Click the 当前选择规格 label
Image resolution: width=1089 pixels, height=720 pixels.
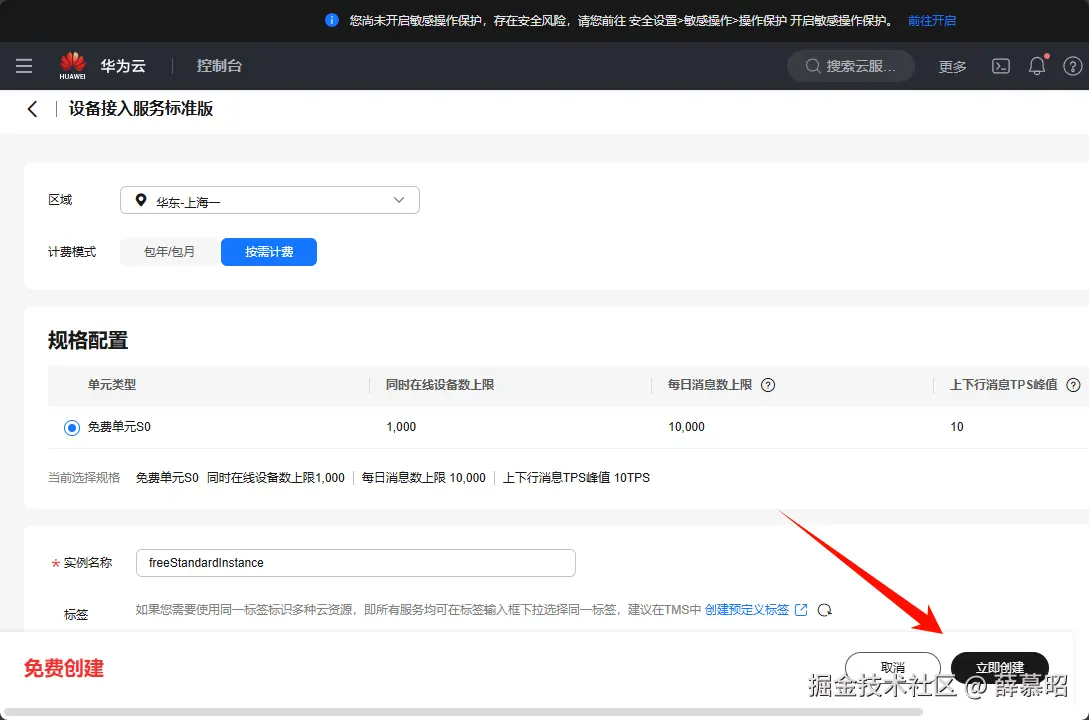click(x=83, y=478)
